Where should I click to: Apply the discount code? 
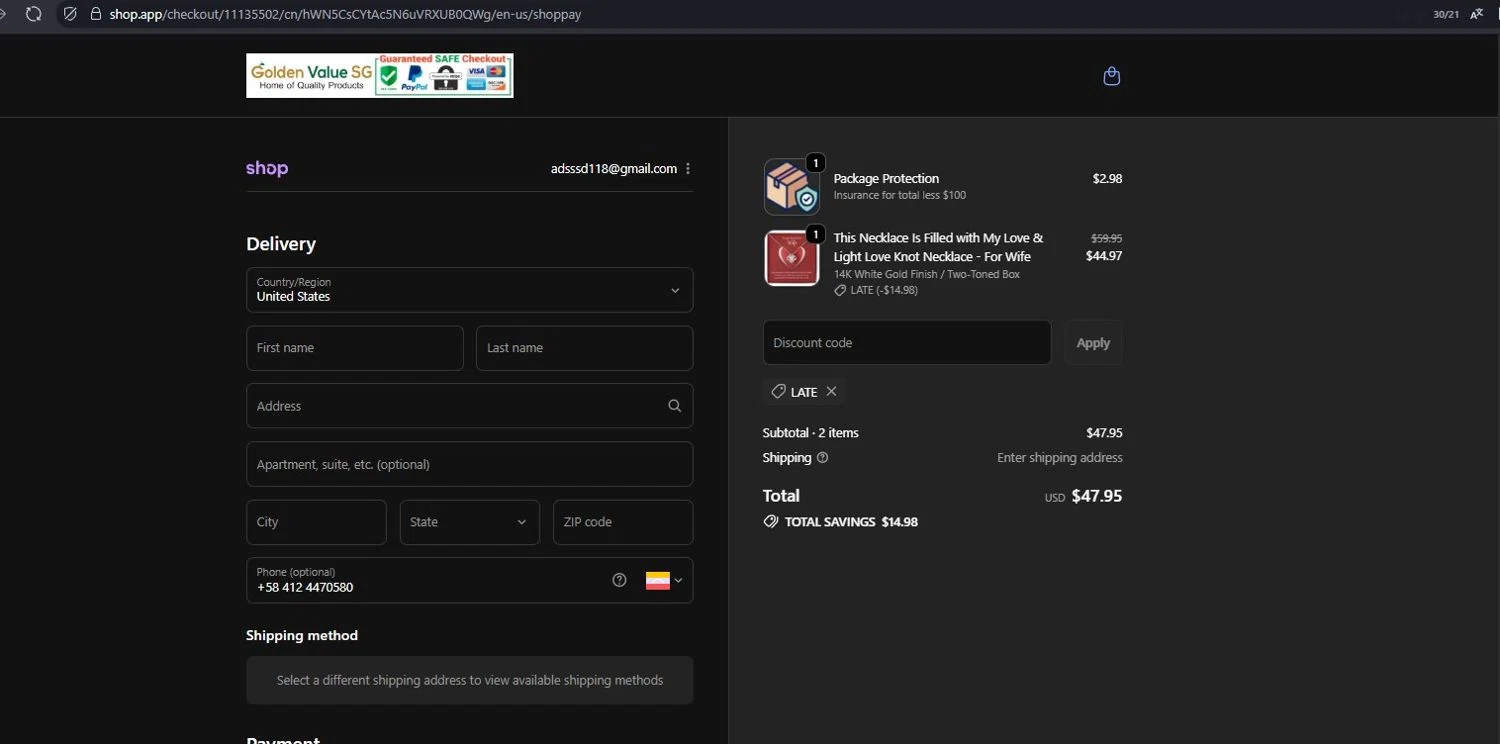coord(1093,342)
